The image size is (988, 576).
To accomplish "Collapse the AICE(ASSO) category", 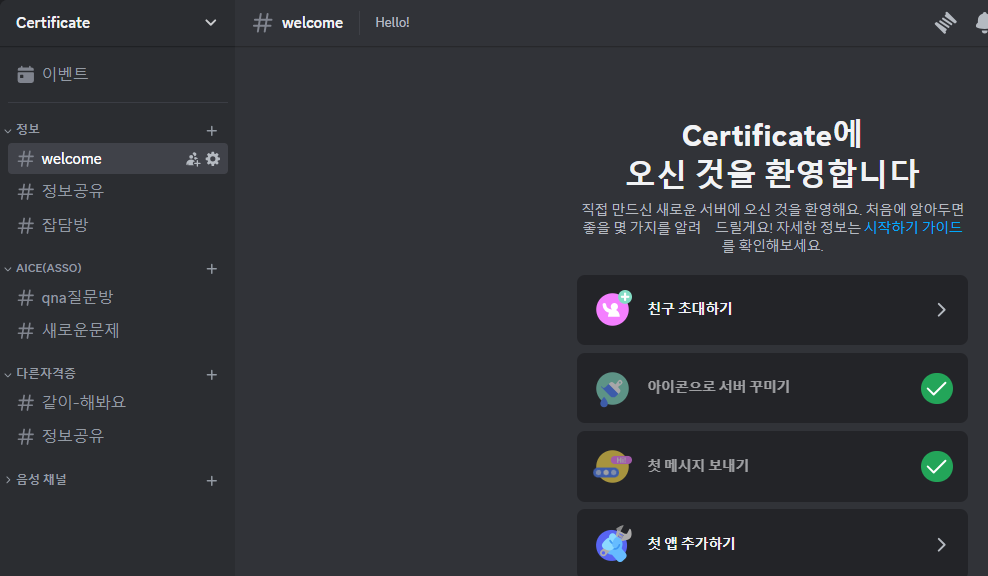I will (43, 268).
